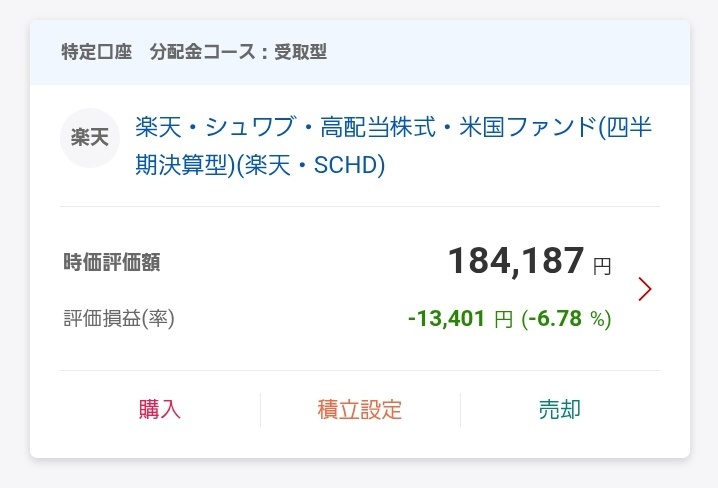Click 受取型 in the card header
718x488 pixels.
(x=300, y=52)
